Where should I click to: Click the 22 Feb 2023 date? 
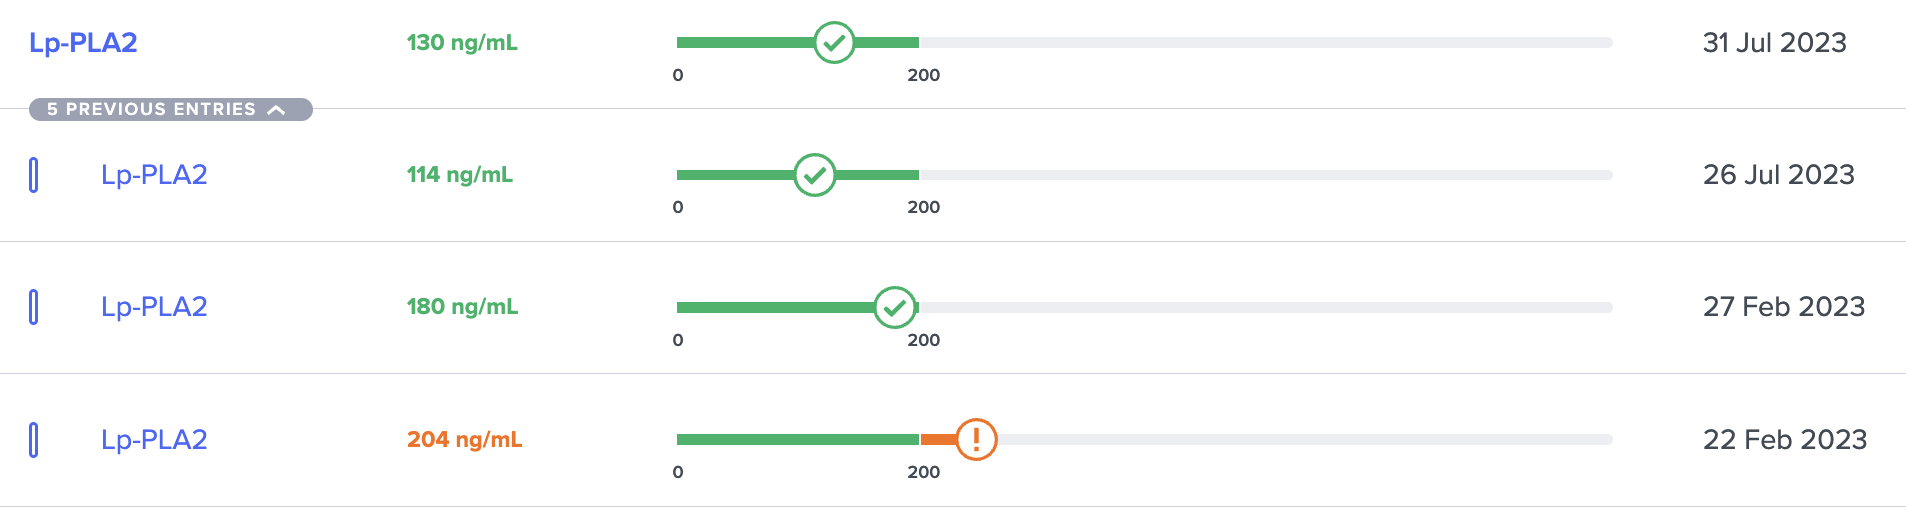pyautogui.click(x=1785, y=440)
